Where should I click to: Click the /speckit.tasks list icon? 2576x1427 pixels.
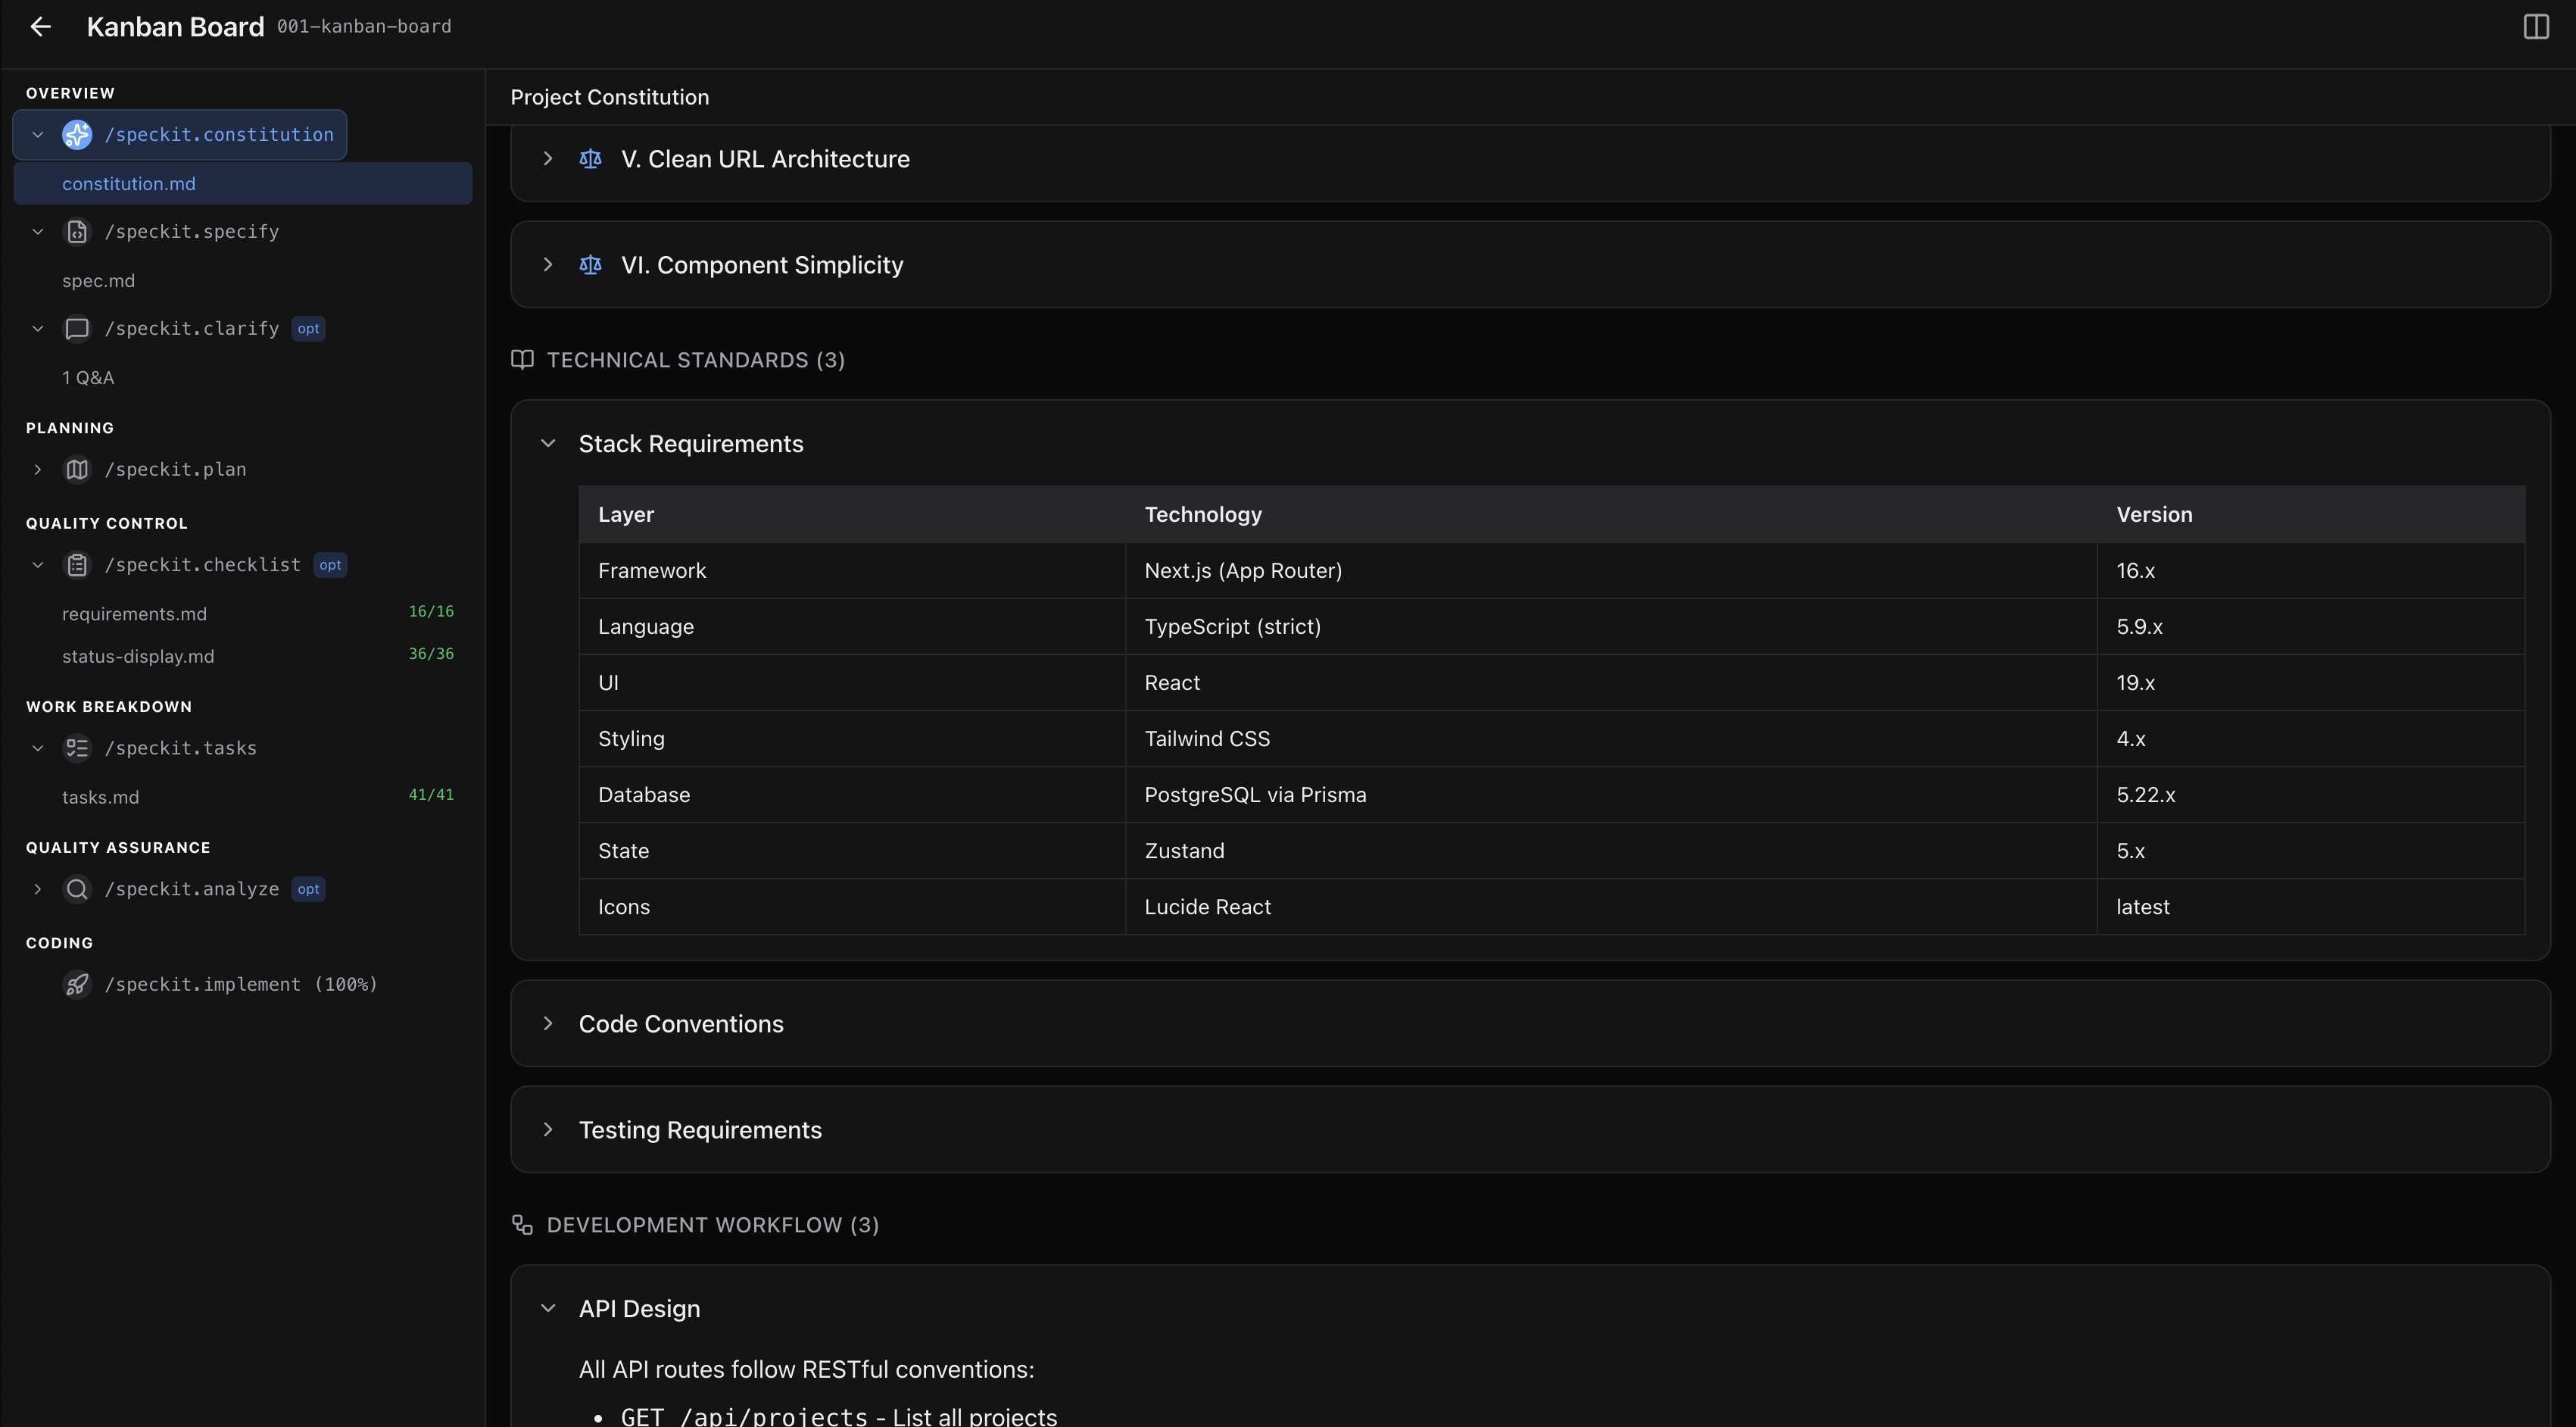[x=77, y=747]
